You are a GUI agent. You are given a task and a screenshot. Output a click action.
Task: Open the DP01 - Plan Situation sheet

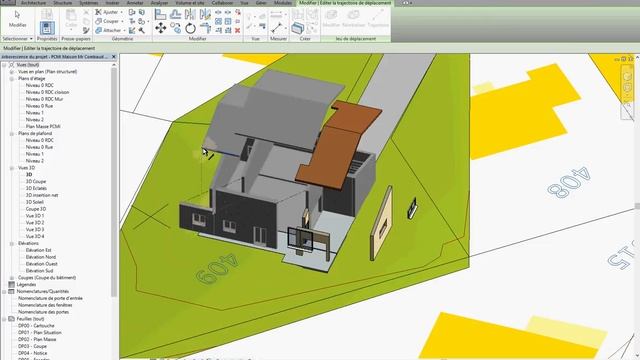[40, 333]
